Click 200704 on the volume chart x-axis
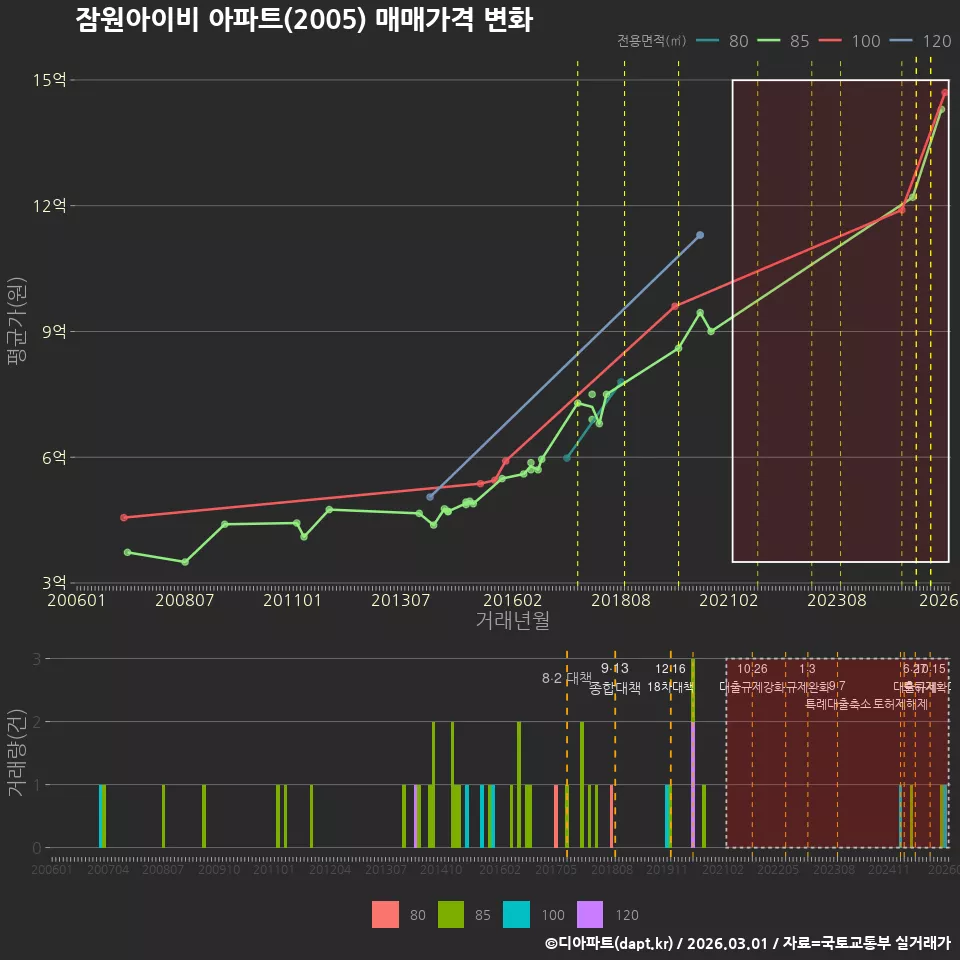Viewport: 960px width, 960px height. pyautogui.click(x=108, y=869)
